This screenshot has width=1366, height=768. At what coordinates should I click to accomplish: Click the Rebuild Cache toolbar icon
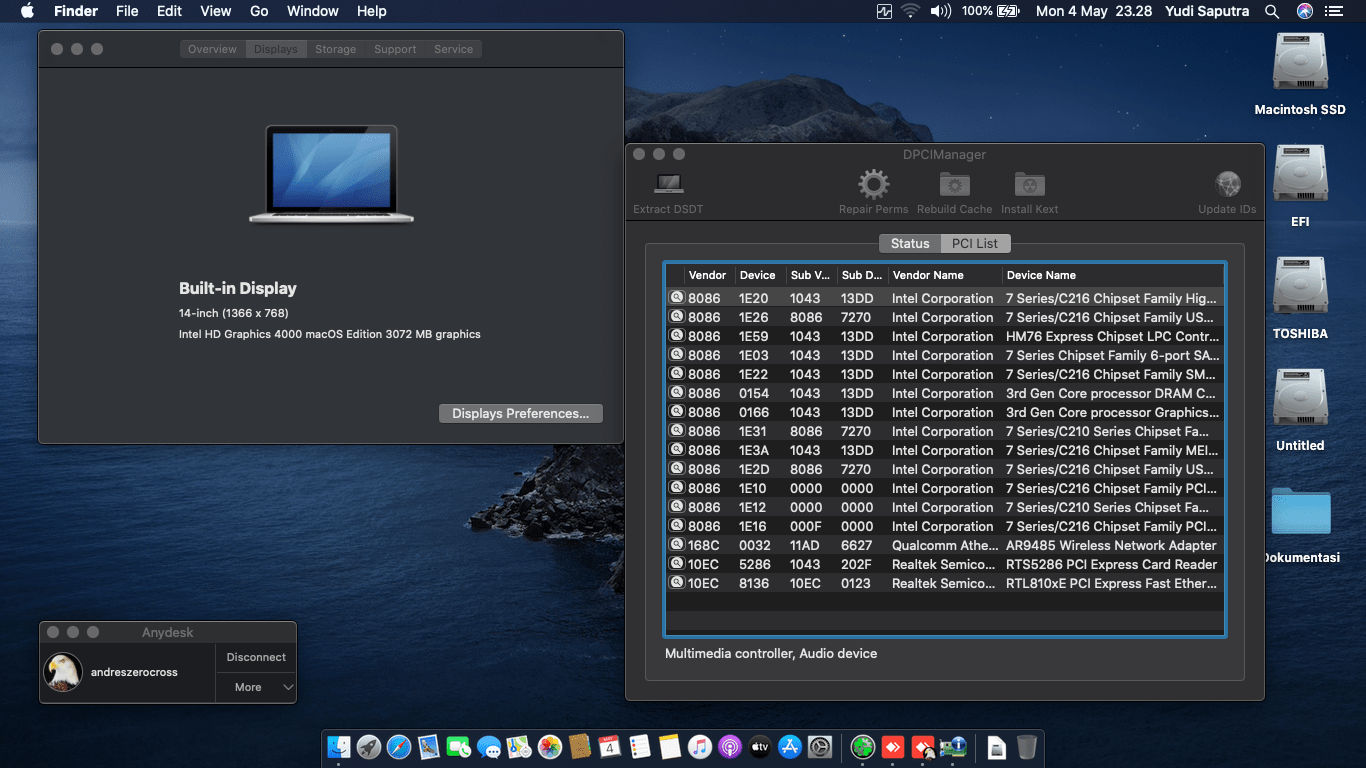(954, 185)
